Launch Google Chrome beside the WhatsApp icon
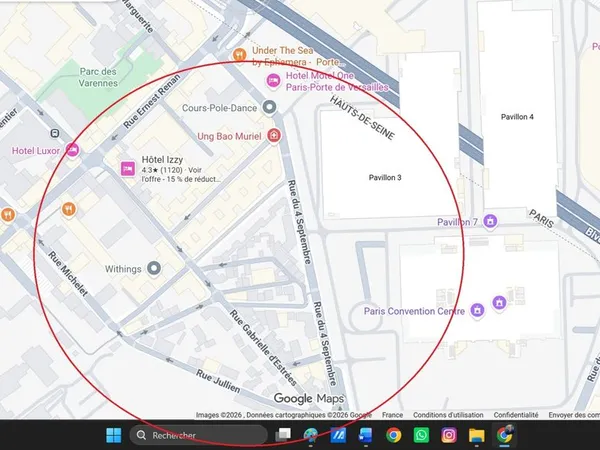 coord(393,435)
